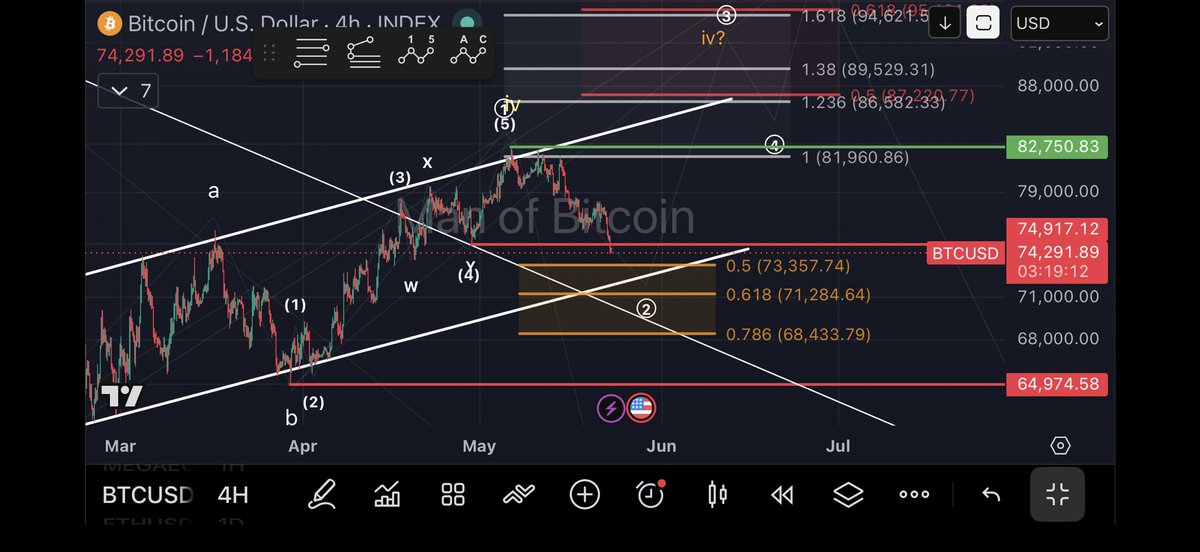The width and height of the screenshot is (1200, 552).
Task: Click the Apr label on time axis
Action: [x=302, y=446]
